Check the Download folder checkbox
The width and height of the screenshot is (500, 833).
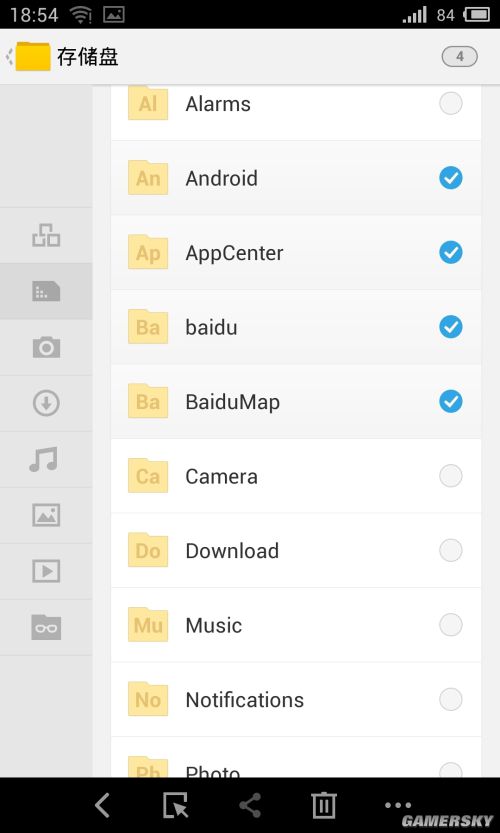451,550
